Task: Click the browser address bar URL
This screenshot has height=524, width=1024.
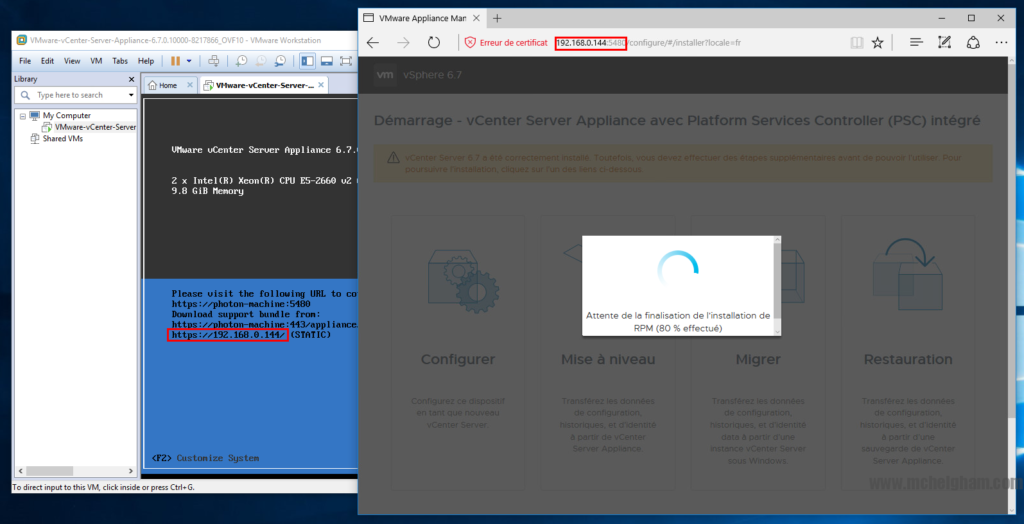Action: tap(648, 43)
